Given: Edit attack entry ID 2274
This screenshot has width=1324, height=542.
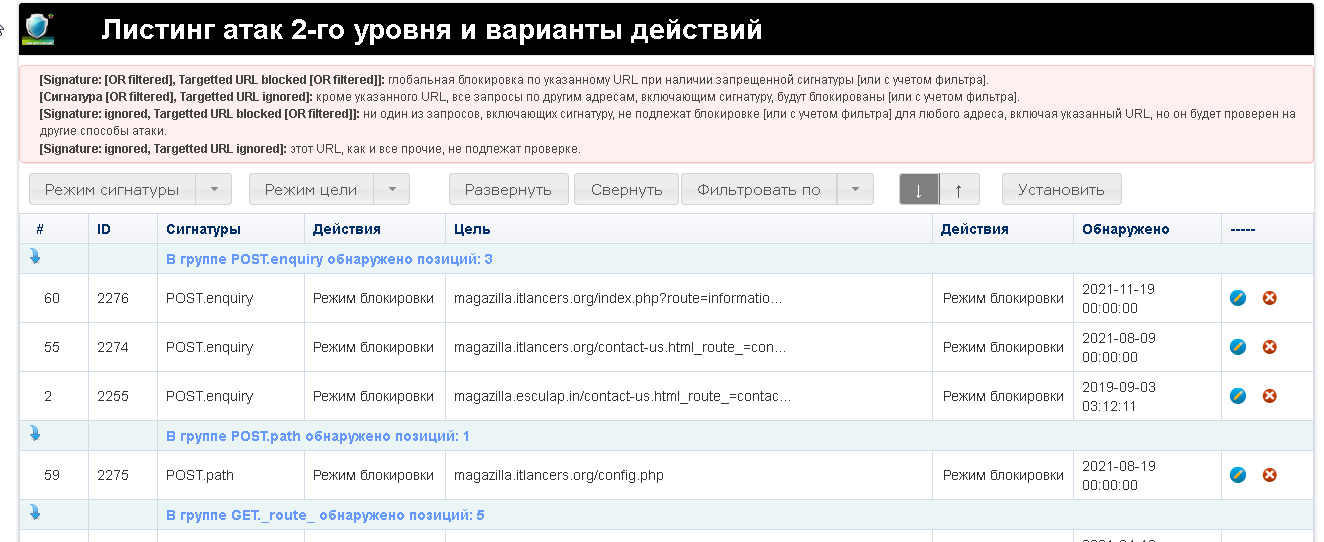Looking at the screenshot, I should (x=1238, y=347).
